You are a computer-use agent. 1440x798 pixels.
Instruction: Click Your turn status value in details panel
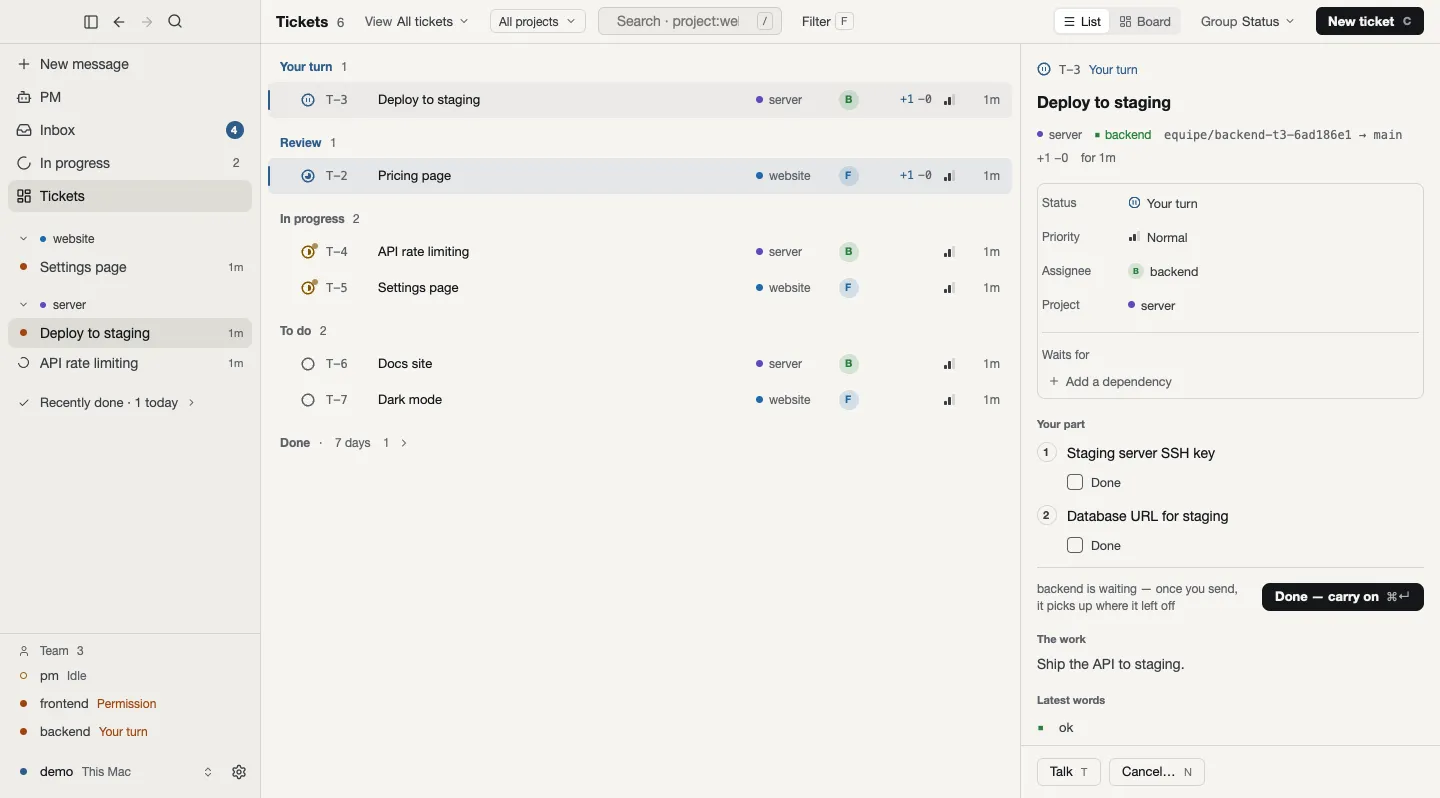pyautogui.click(x=1164, y=203)
